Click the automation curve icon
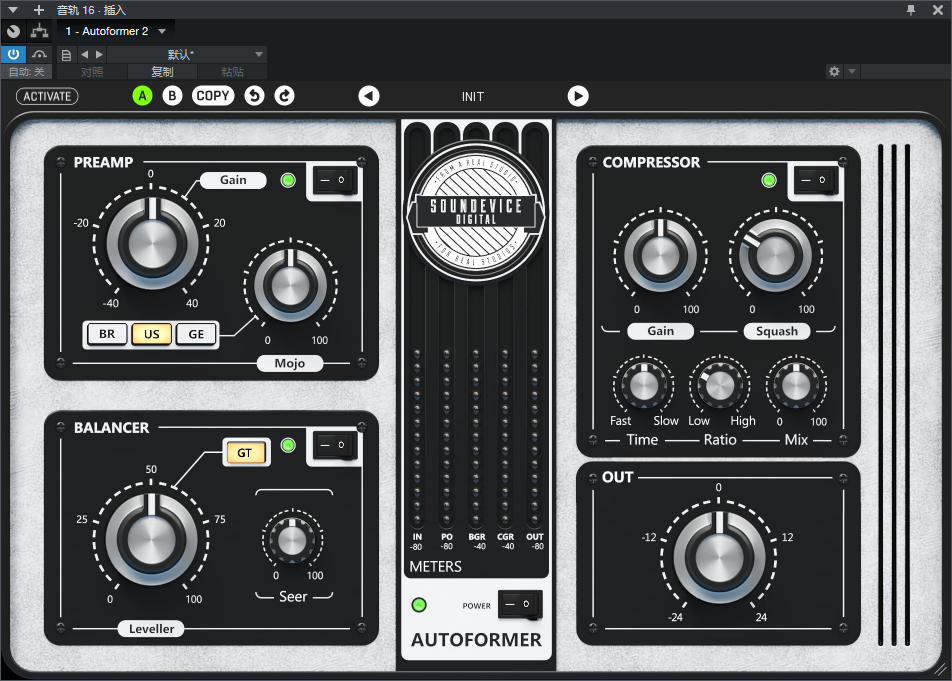Screen dimensions: 952x681 [39, 54]
